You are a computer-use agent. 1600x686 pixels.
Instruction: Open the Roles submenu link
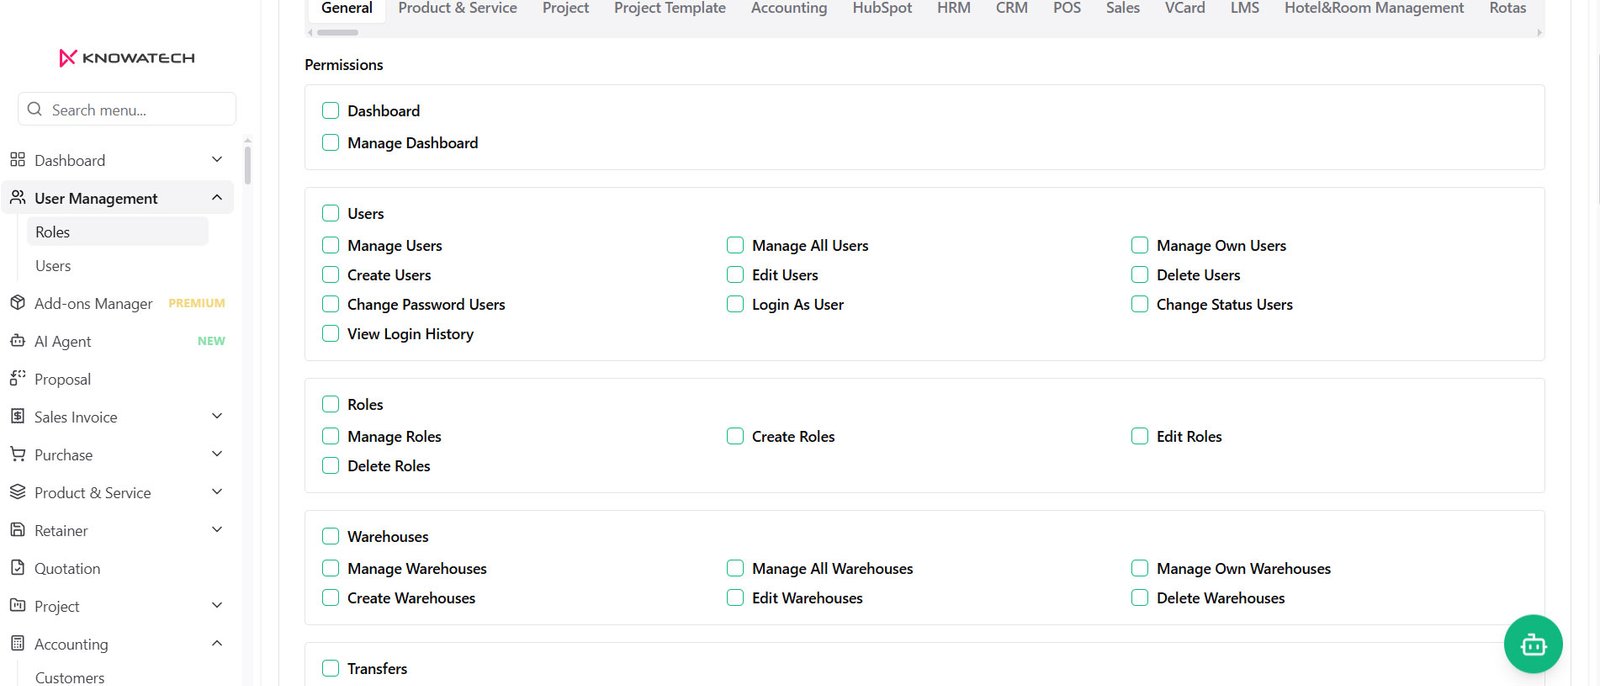coord(118,232)
